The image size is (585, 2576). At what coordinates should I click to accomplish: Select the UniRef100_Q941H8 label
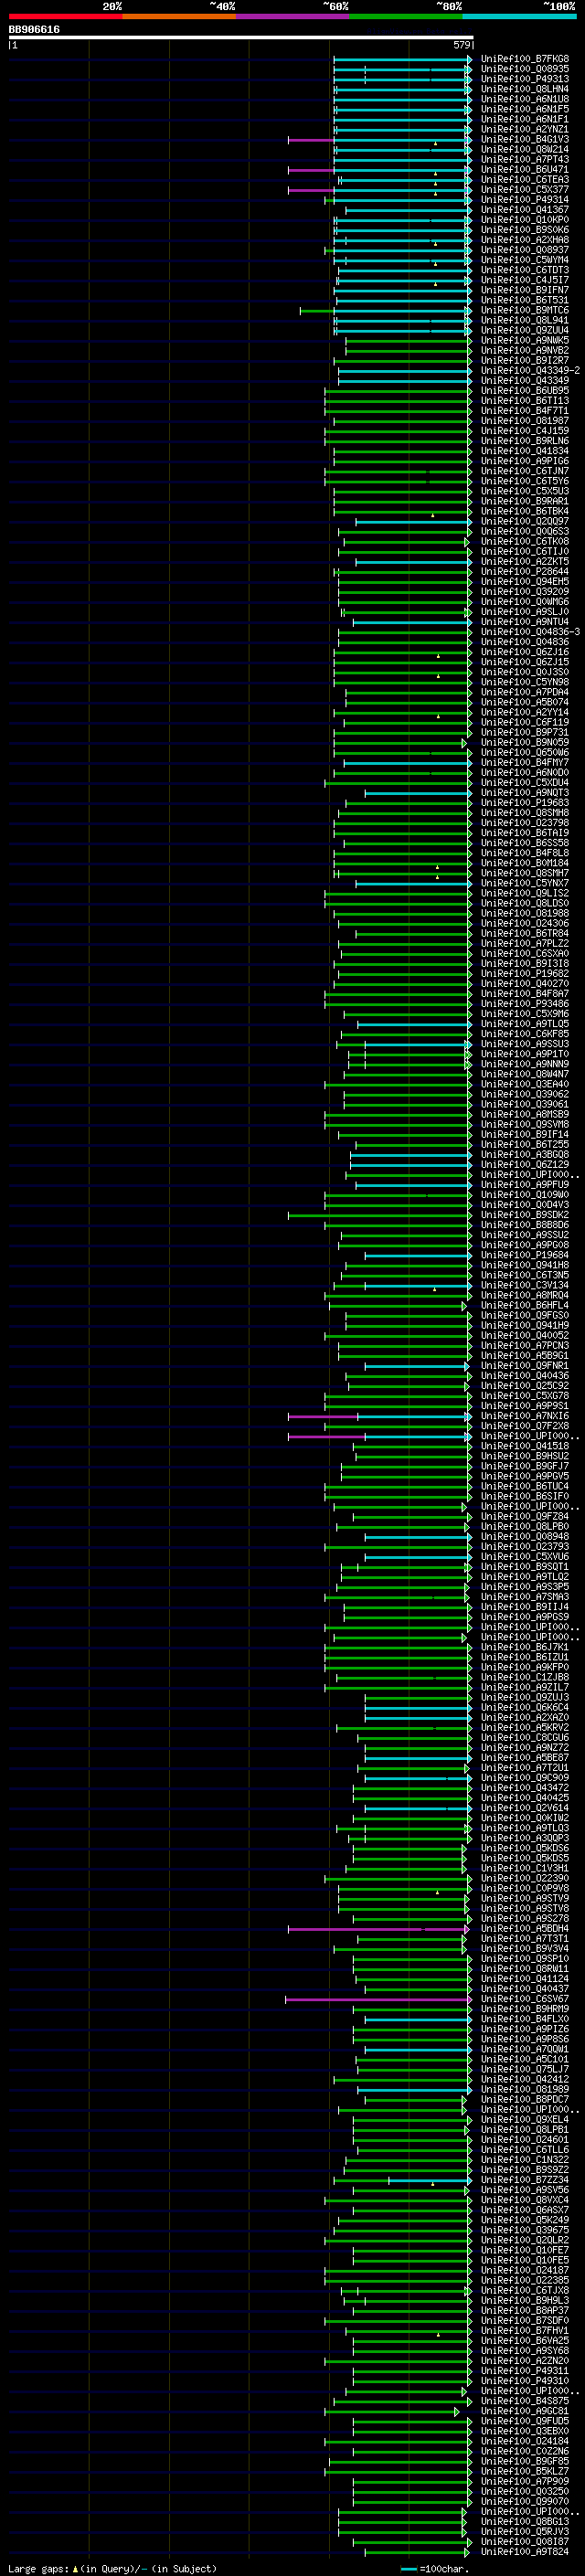pos(524,1265)
